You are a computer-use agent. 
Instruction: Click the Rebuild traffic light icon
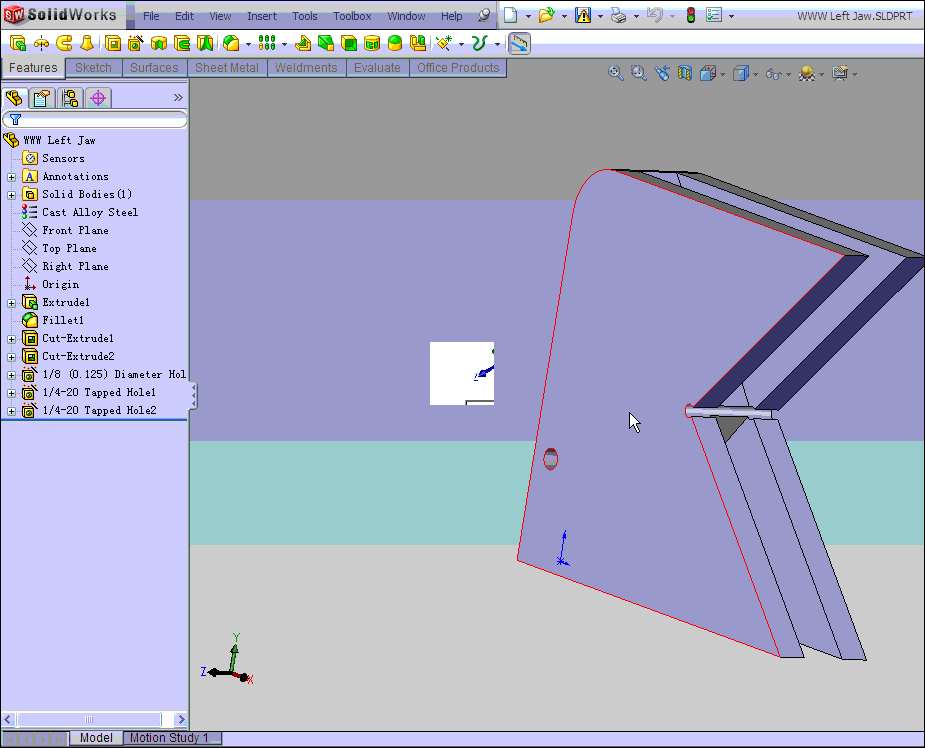coord(690,15)
